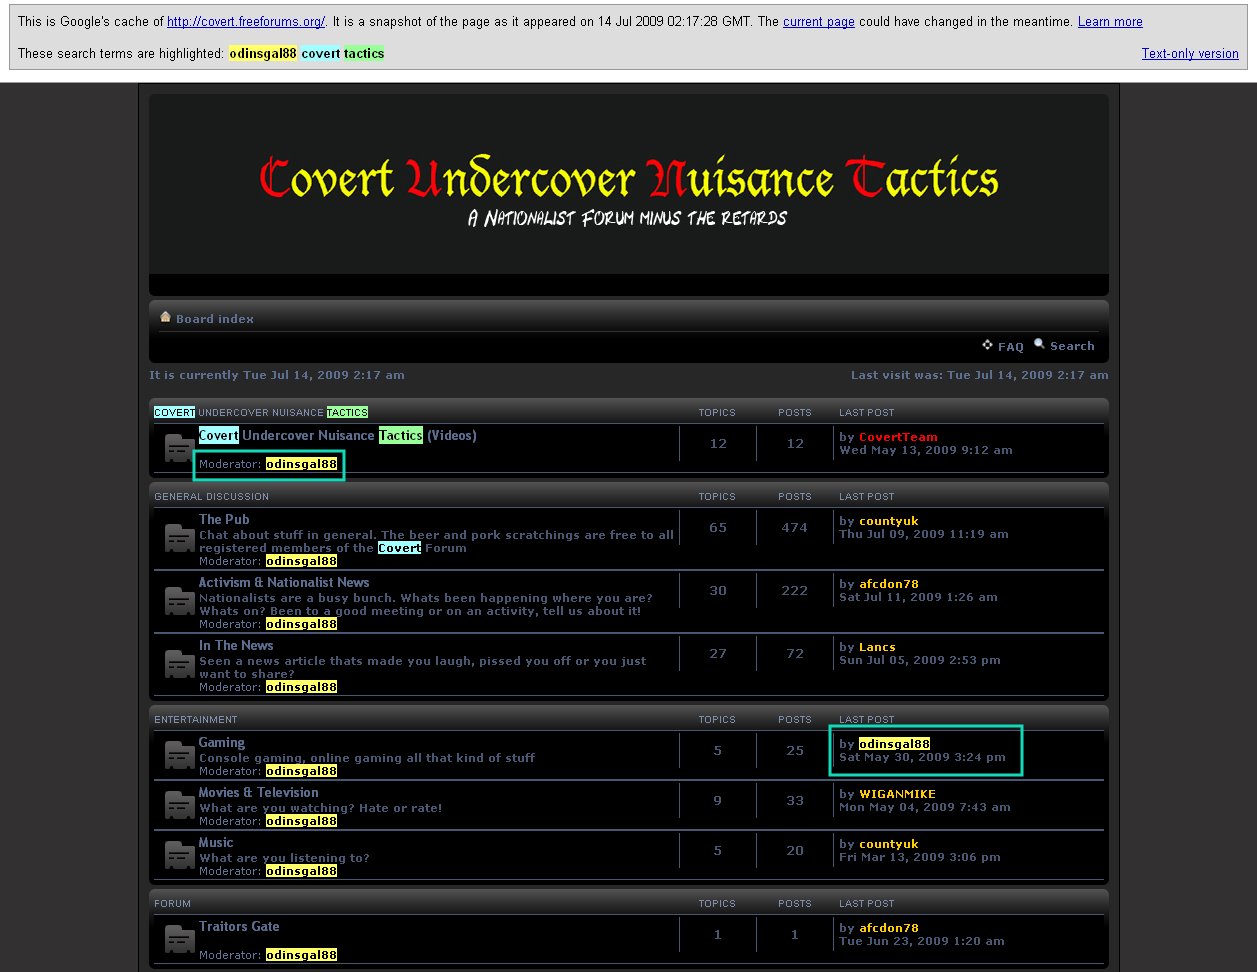View CovertTeam's profile from last post

coord(898,437)
